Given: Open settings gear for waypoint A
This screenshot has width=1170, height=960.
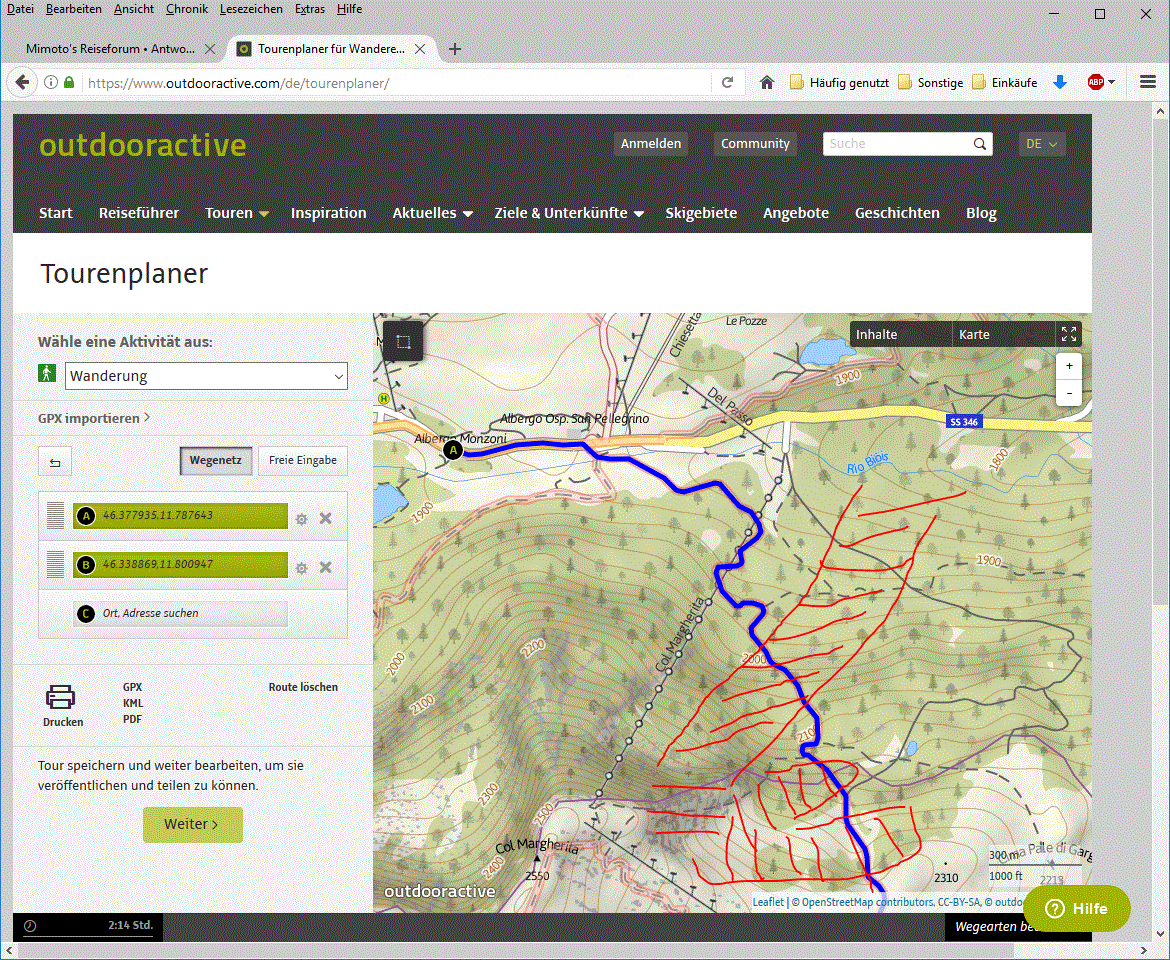Looking at the screenshot, I should click(301, 519).
